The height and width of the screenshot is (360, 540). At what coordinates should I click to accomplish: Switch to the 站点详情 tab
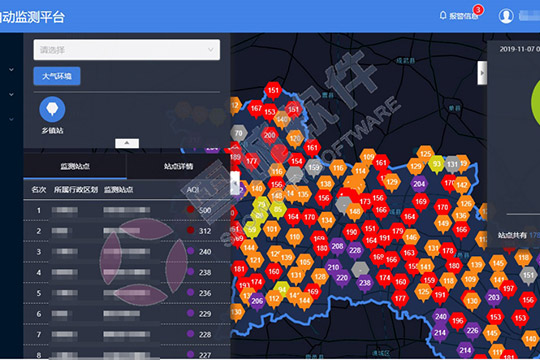[x=178, y=166]
